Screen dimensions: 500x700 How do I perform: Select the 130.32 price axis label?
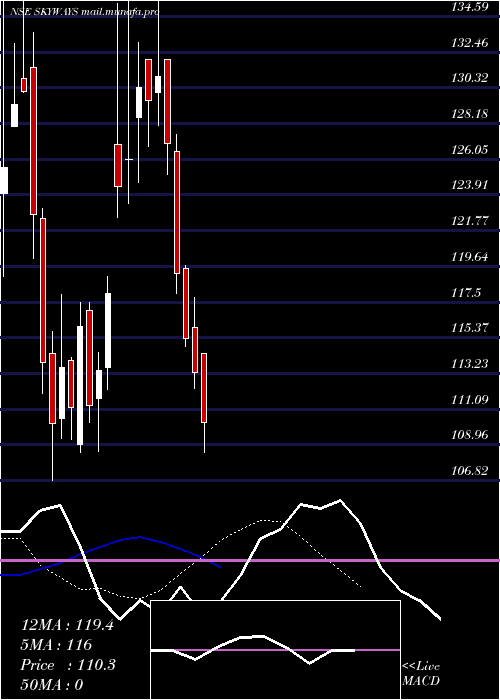469,78
